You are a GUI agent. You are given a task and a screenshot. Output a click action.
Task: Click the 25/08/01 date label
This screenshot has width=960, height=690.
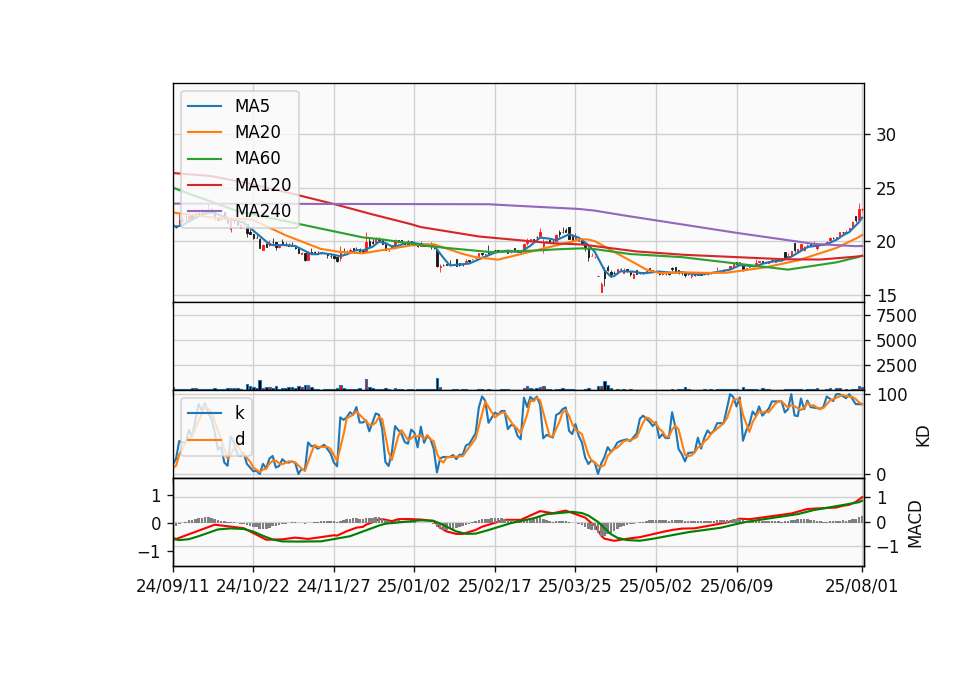pos(861,586)
